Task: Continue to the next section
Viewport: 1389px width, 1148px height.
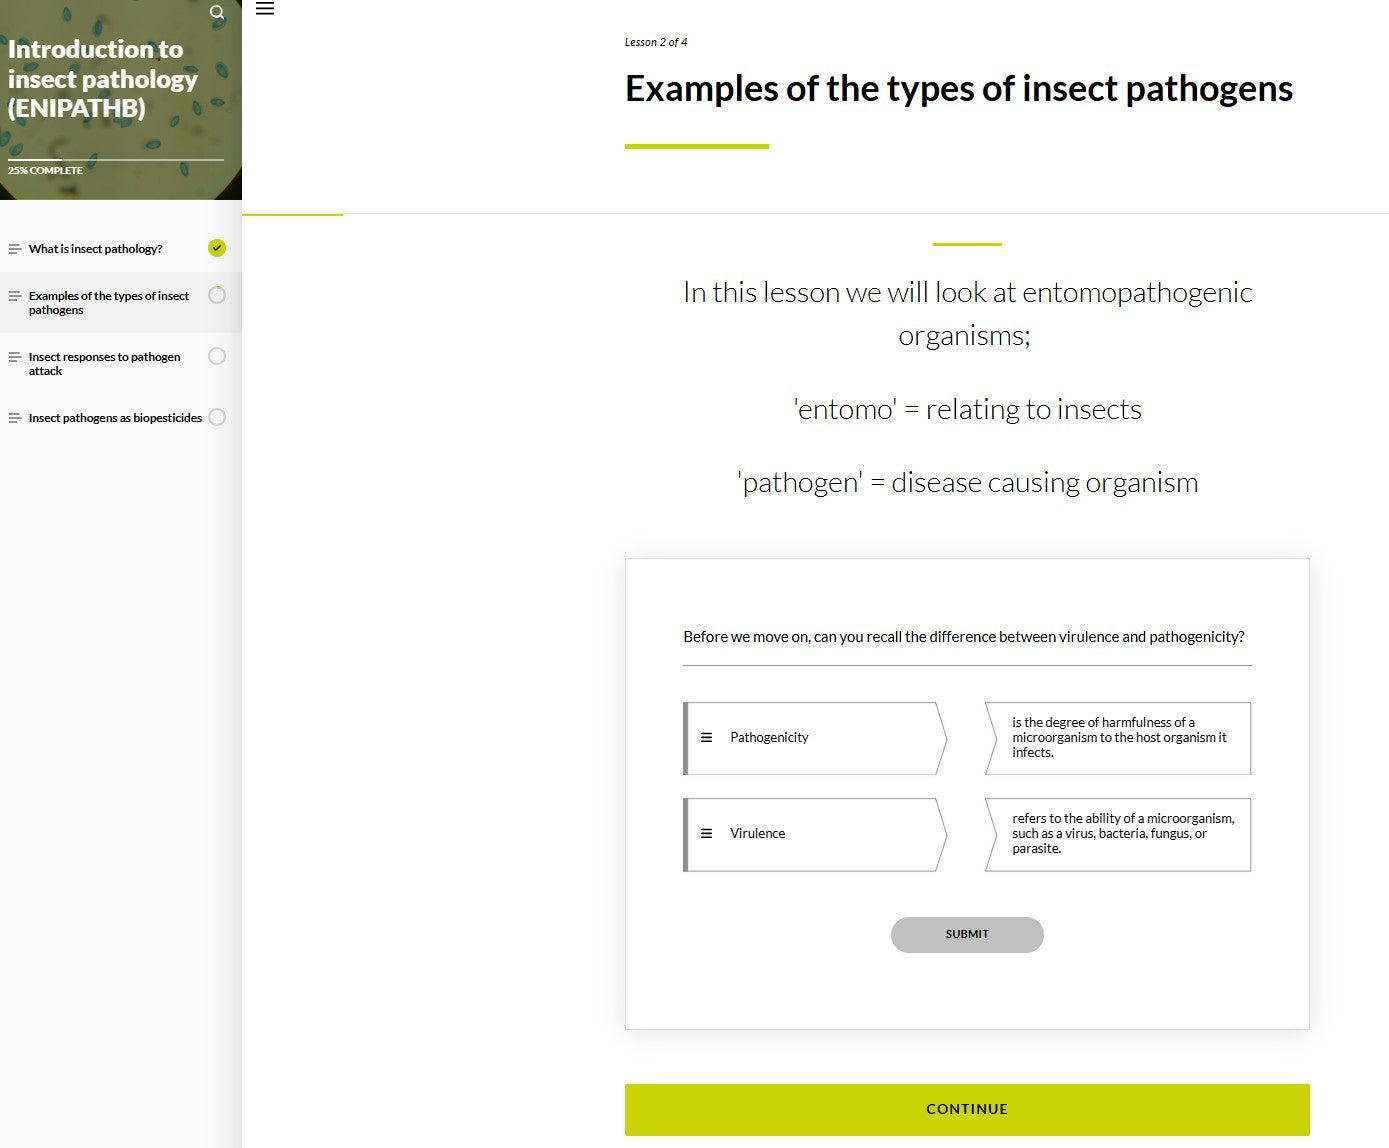Action: pos(966,1109)
